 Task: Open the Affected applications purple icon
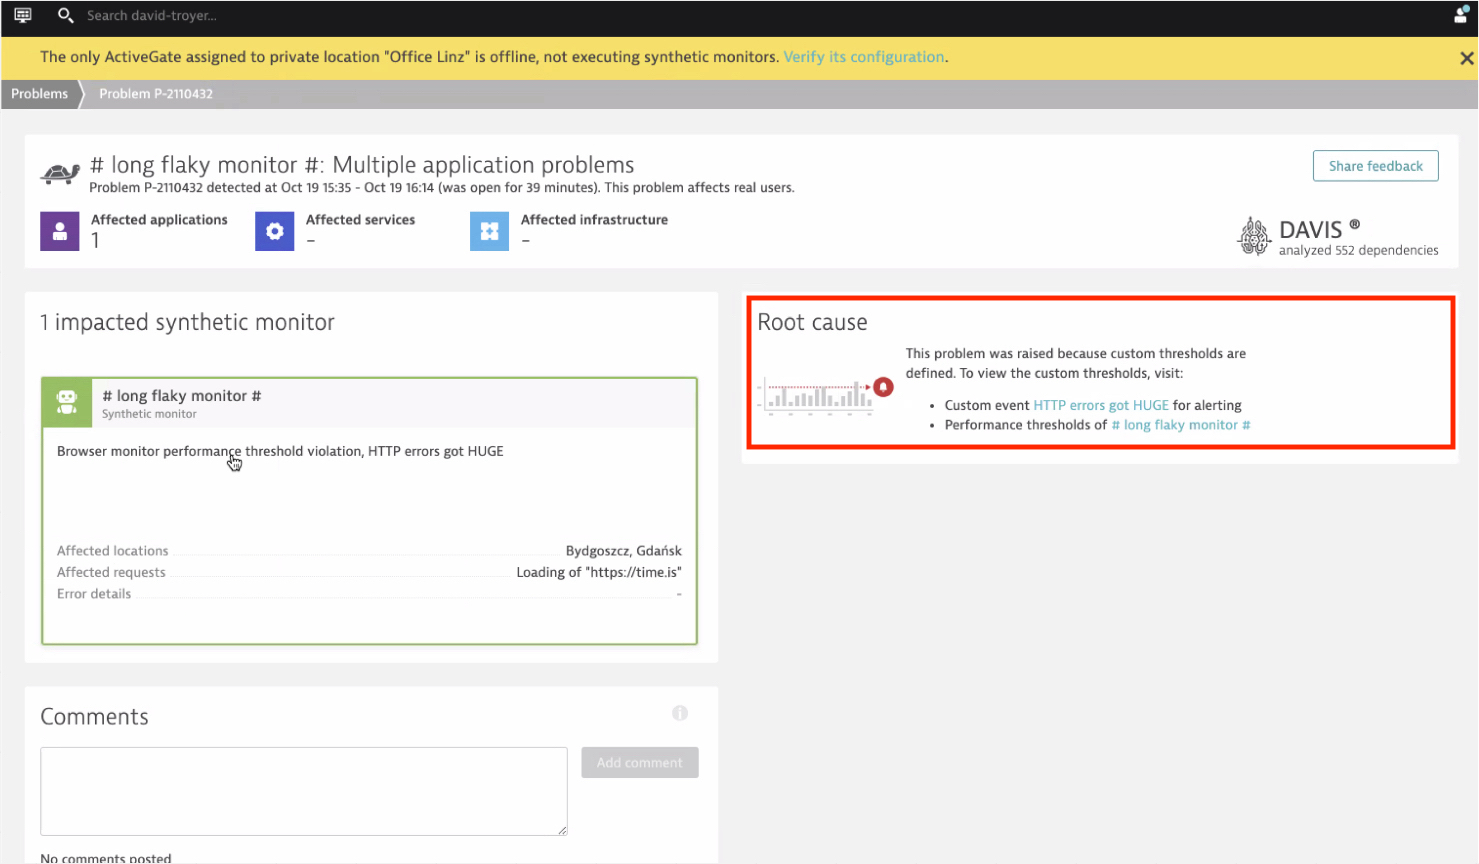point(60,231)
